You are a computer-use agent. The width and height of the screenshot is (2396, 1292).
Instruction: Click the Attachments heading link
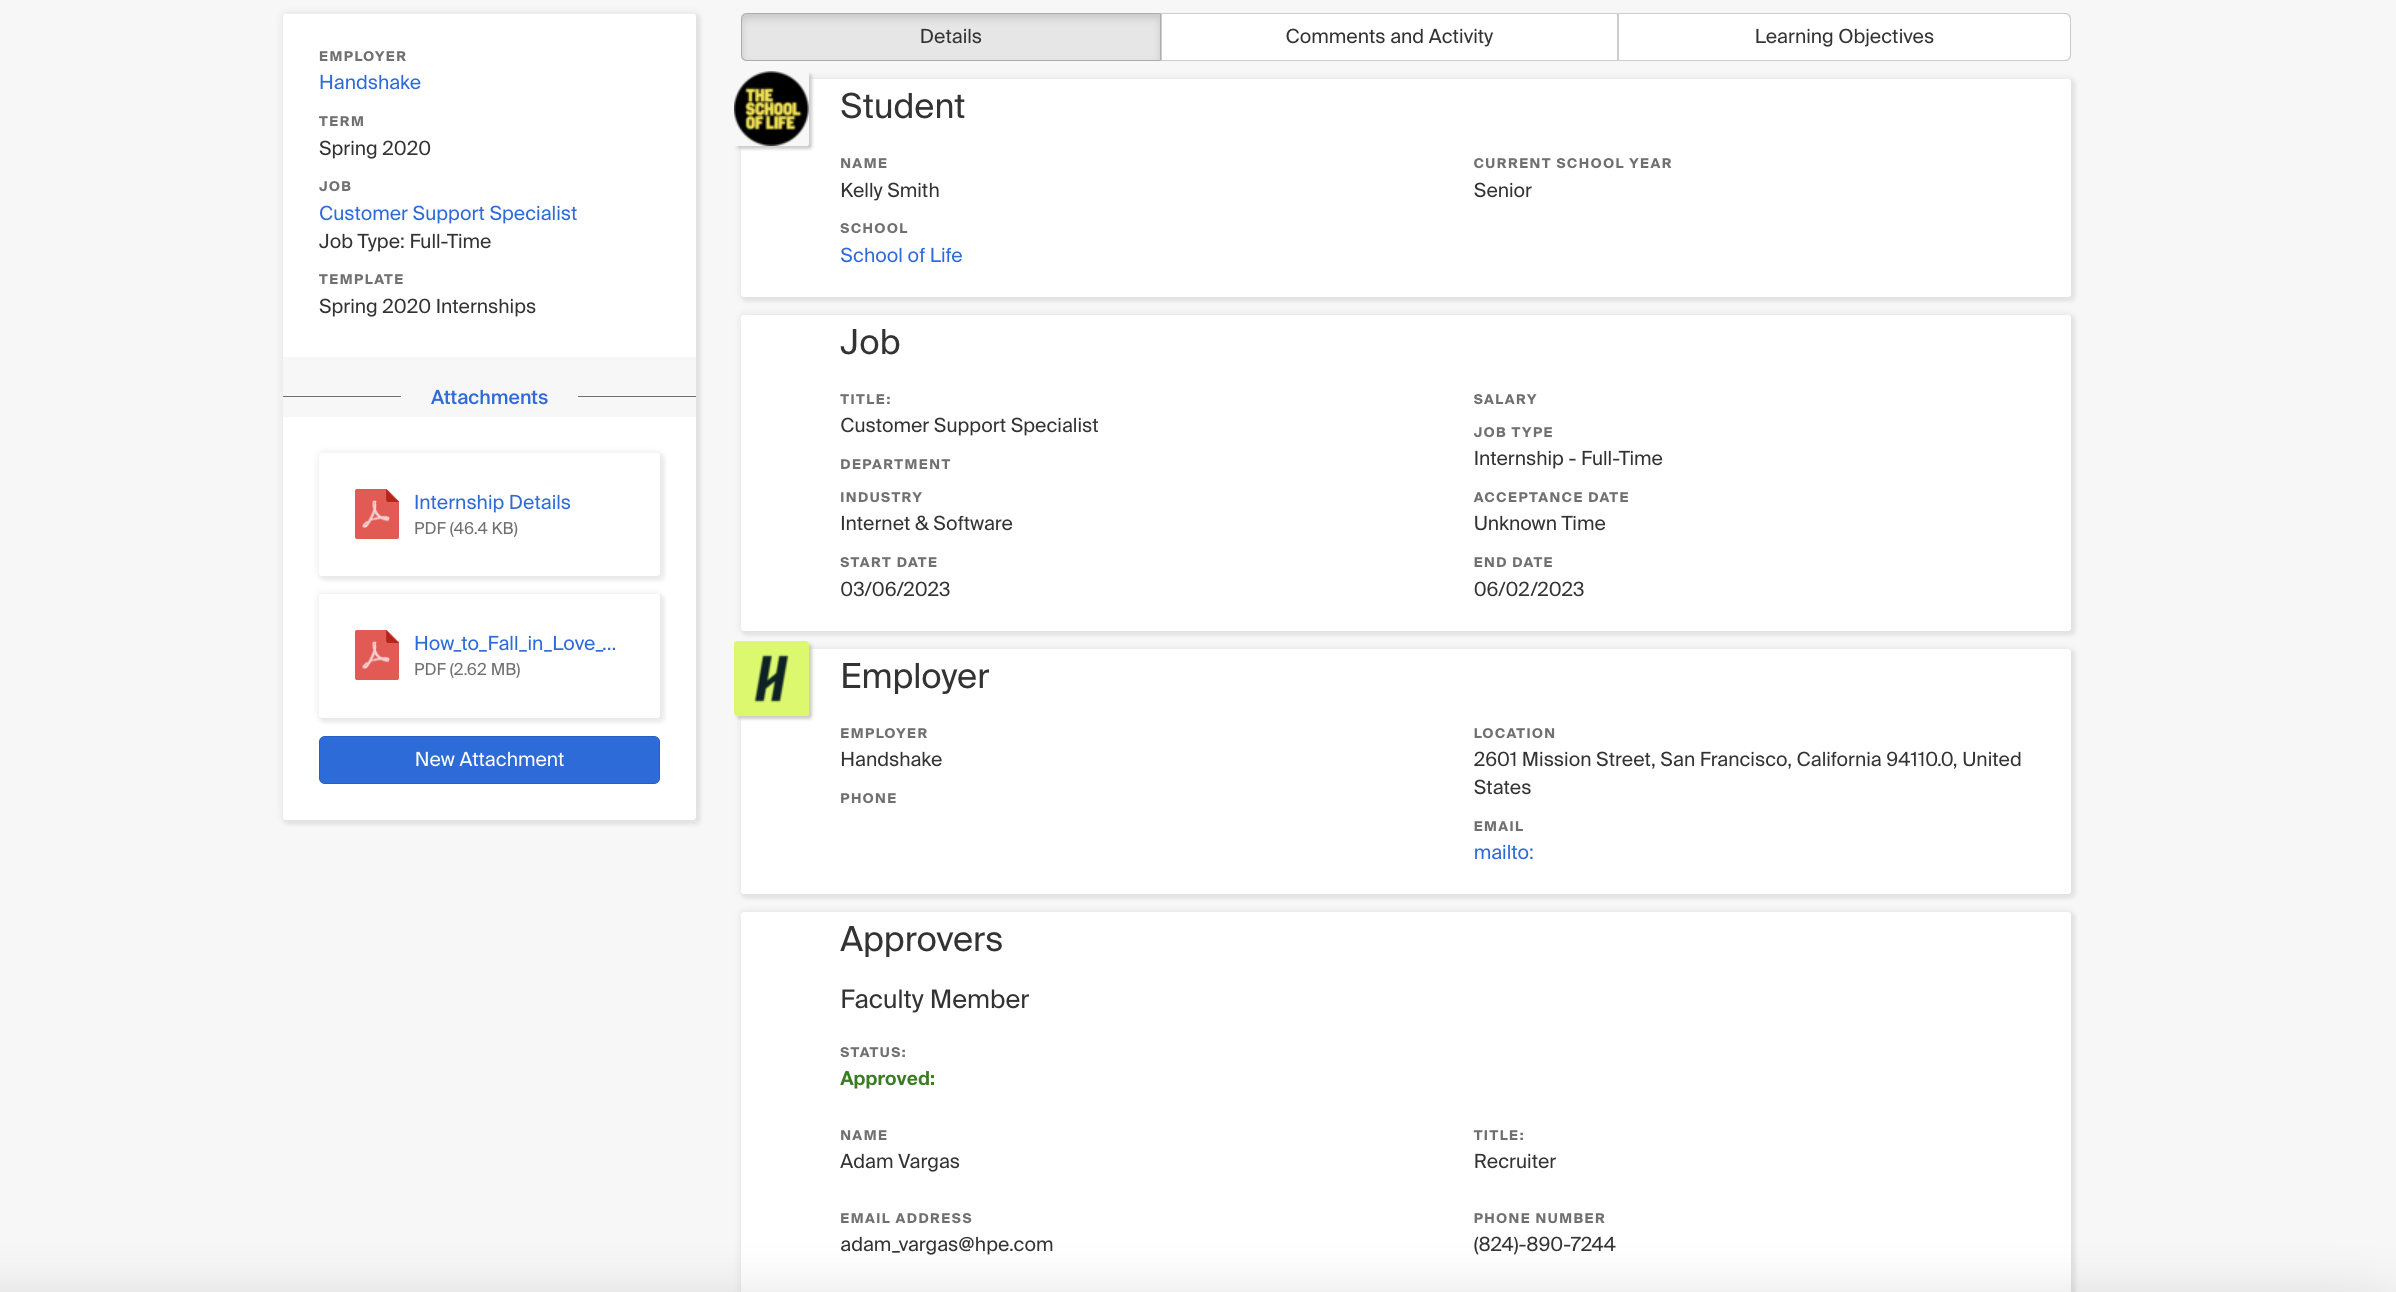(x=489, y=397)
